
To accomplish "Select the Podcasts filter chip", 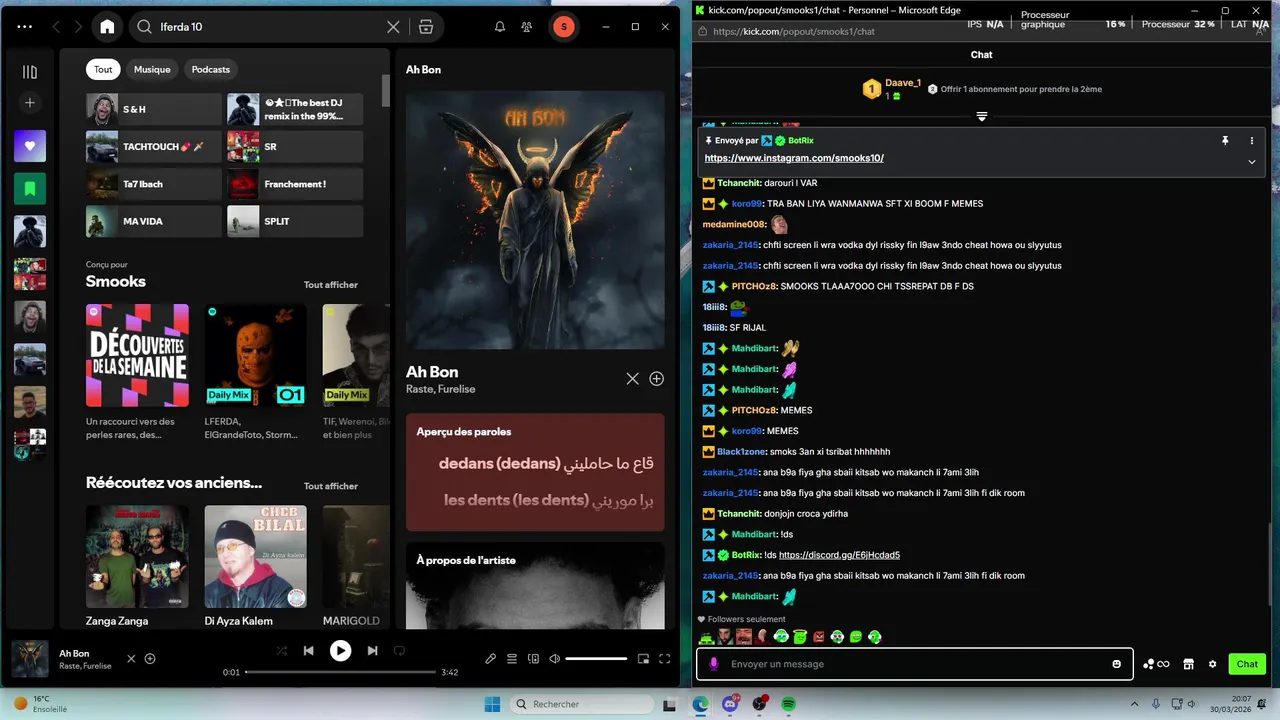I will tap(211, 69).
